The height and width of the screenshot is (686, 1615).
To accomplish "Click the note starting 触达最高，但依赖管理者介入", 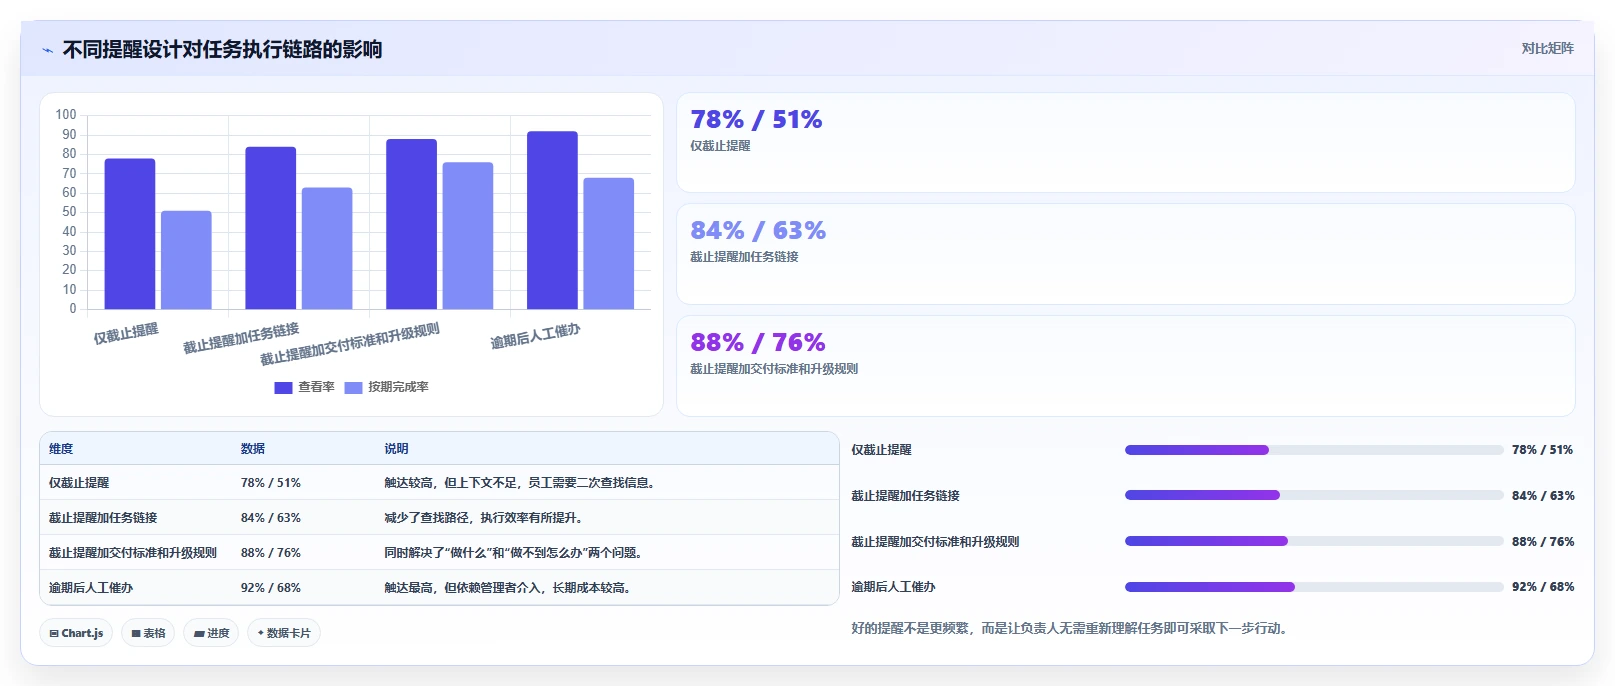I will click(509, 588).
